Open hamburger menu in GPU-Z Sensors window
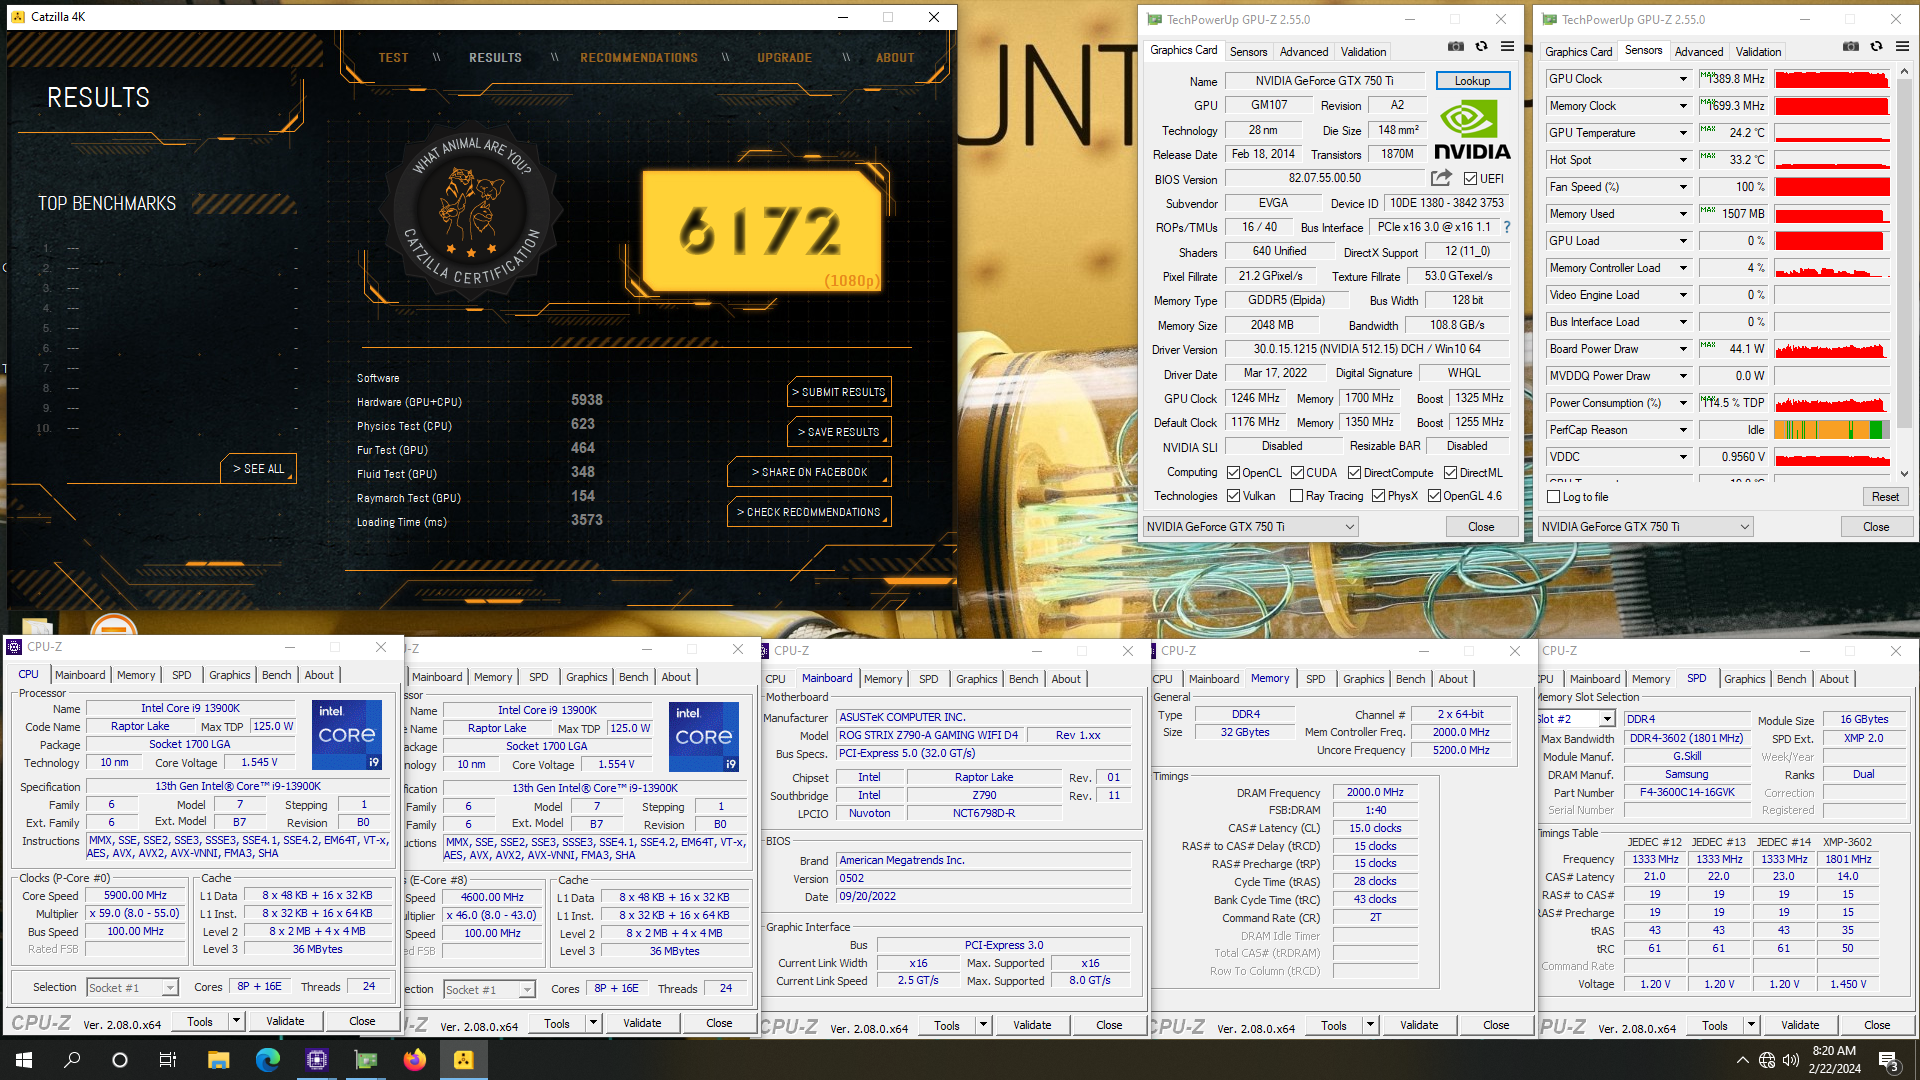 pos(1902,46)
